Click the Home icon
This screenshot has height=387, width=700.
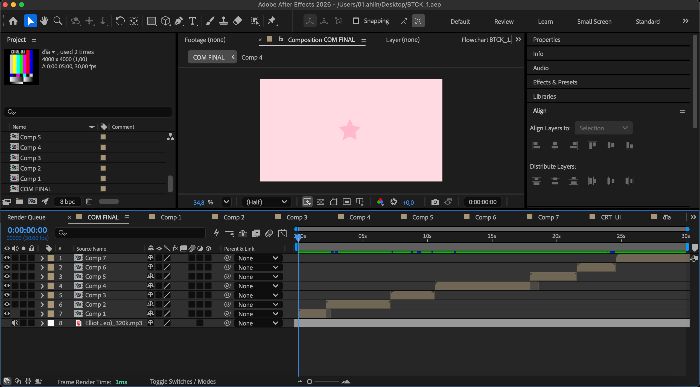[13, 21]
